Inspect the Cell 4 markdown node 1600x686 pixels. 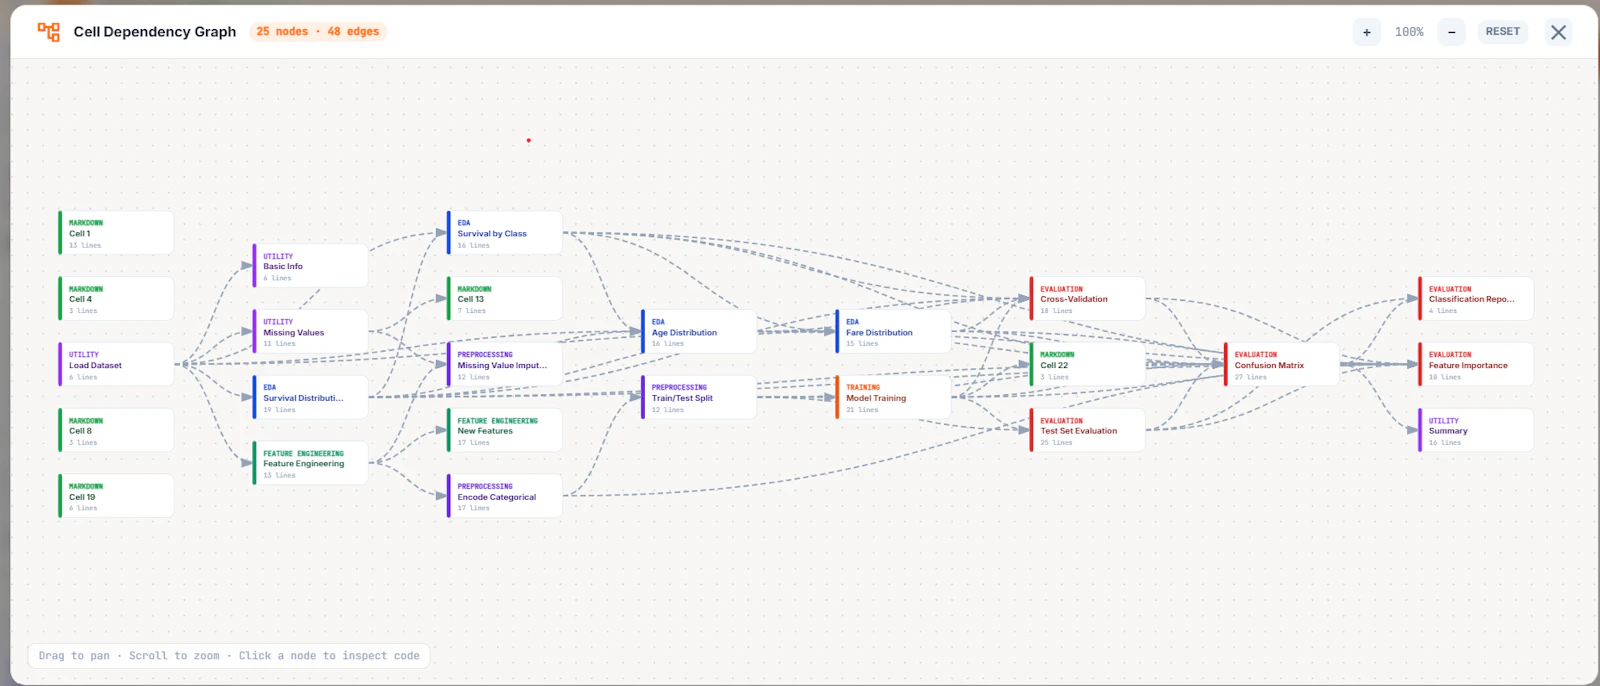coord(116,299)
